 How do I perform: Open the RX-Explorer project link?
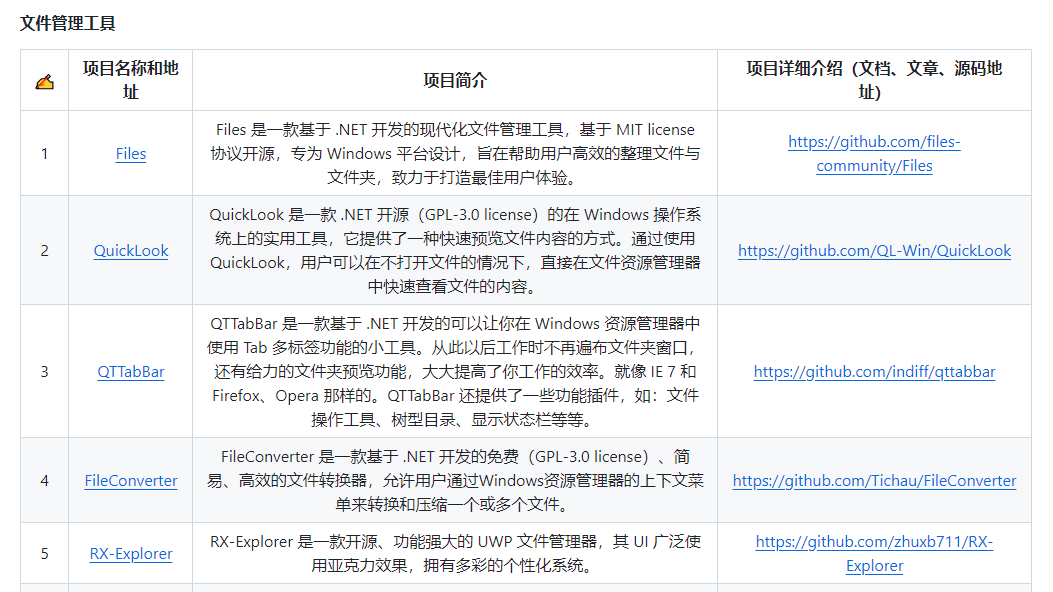tap(131, 554)
